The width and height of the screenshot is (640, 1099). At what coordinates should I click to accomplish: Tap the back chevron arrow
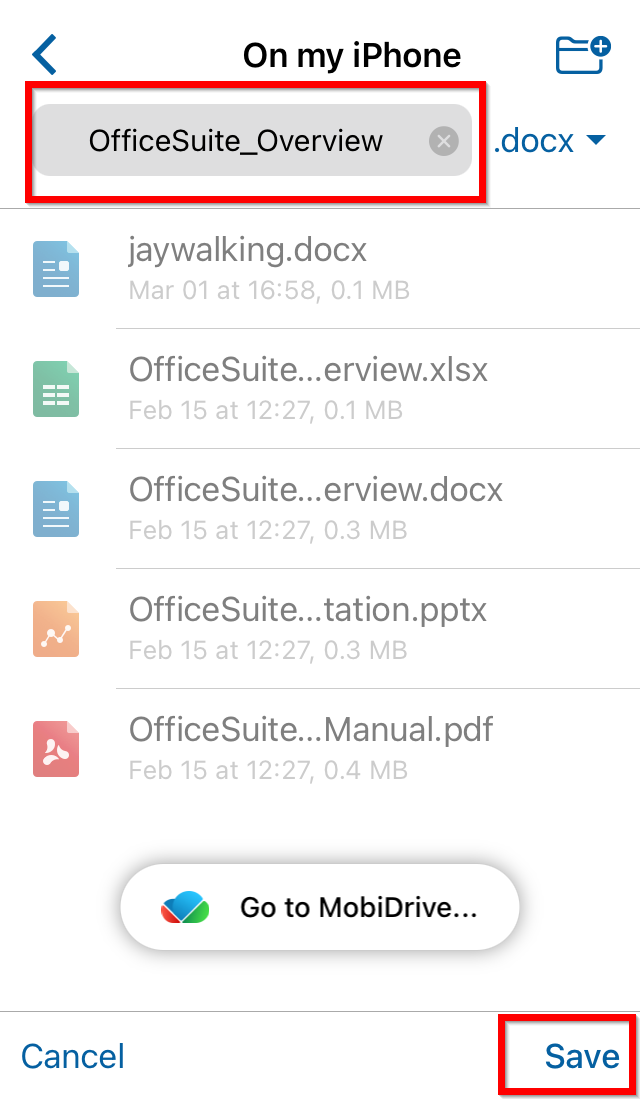point(44,56)
